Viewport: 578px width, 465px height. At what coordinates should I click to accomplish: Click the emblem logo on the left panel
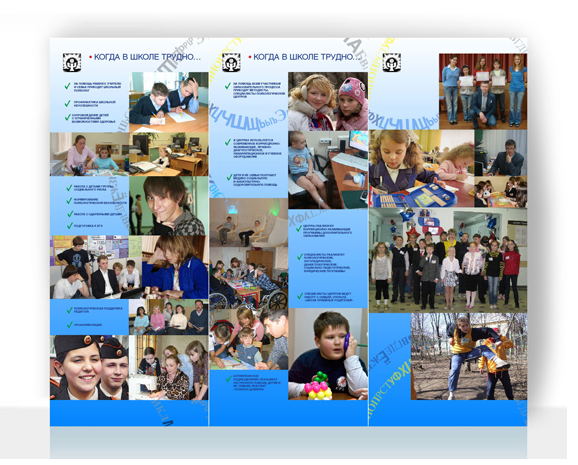[72, 62]
